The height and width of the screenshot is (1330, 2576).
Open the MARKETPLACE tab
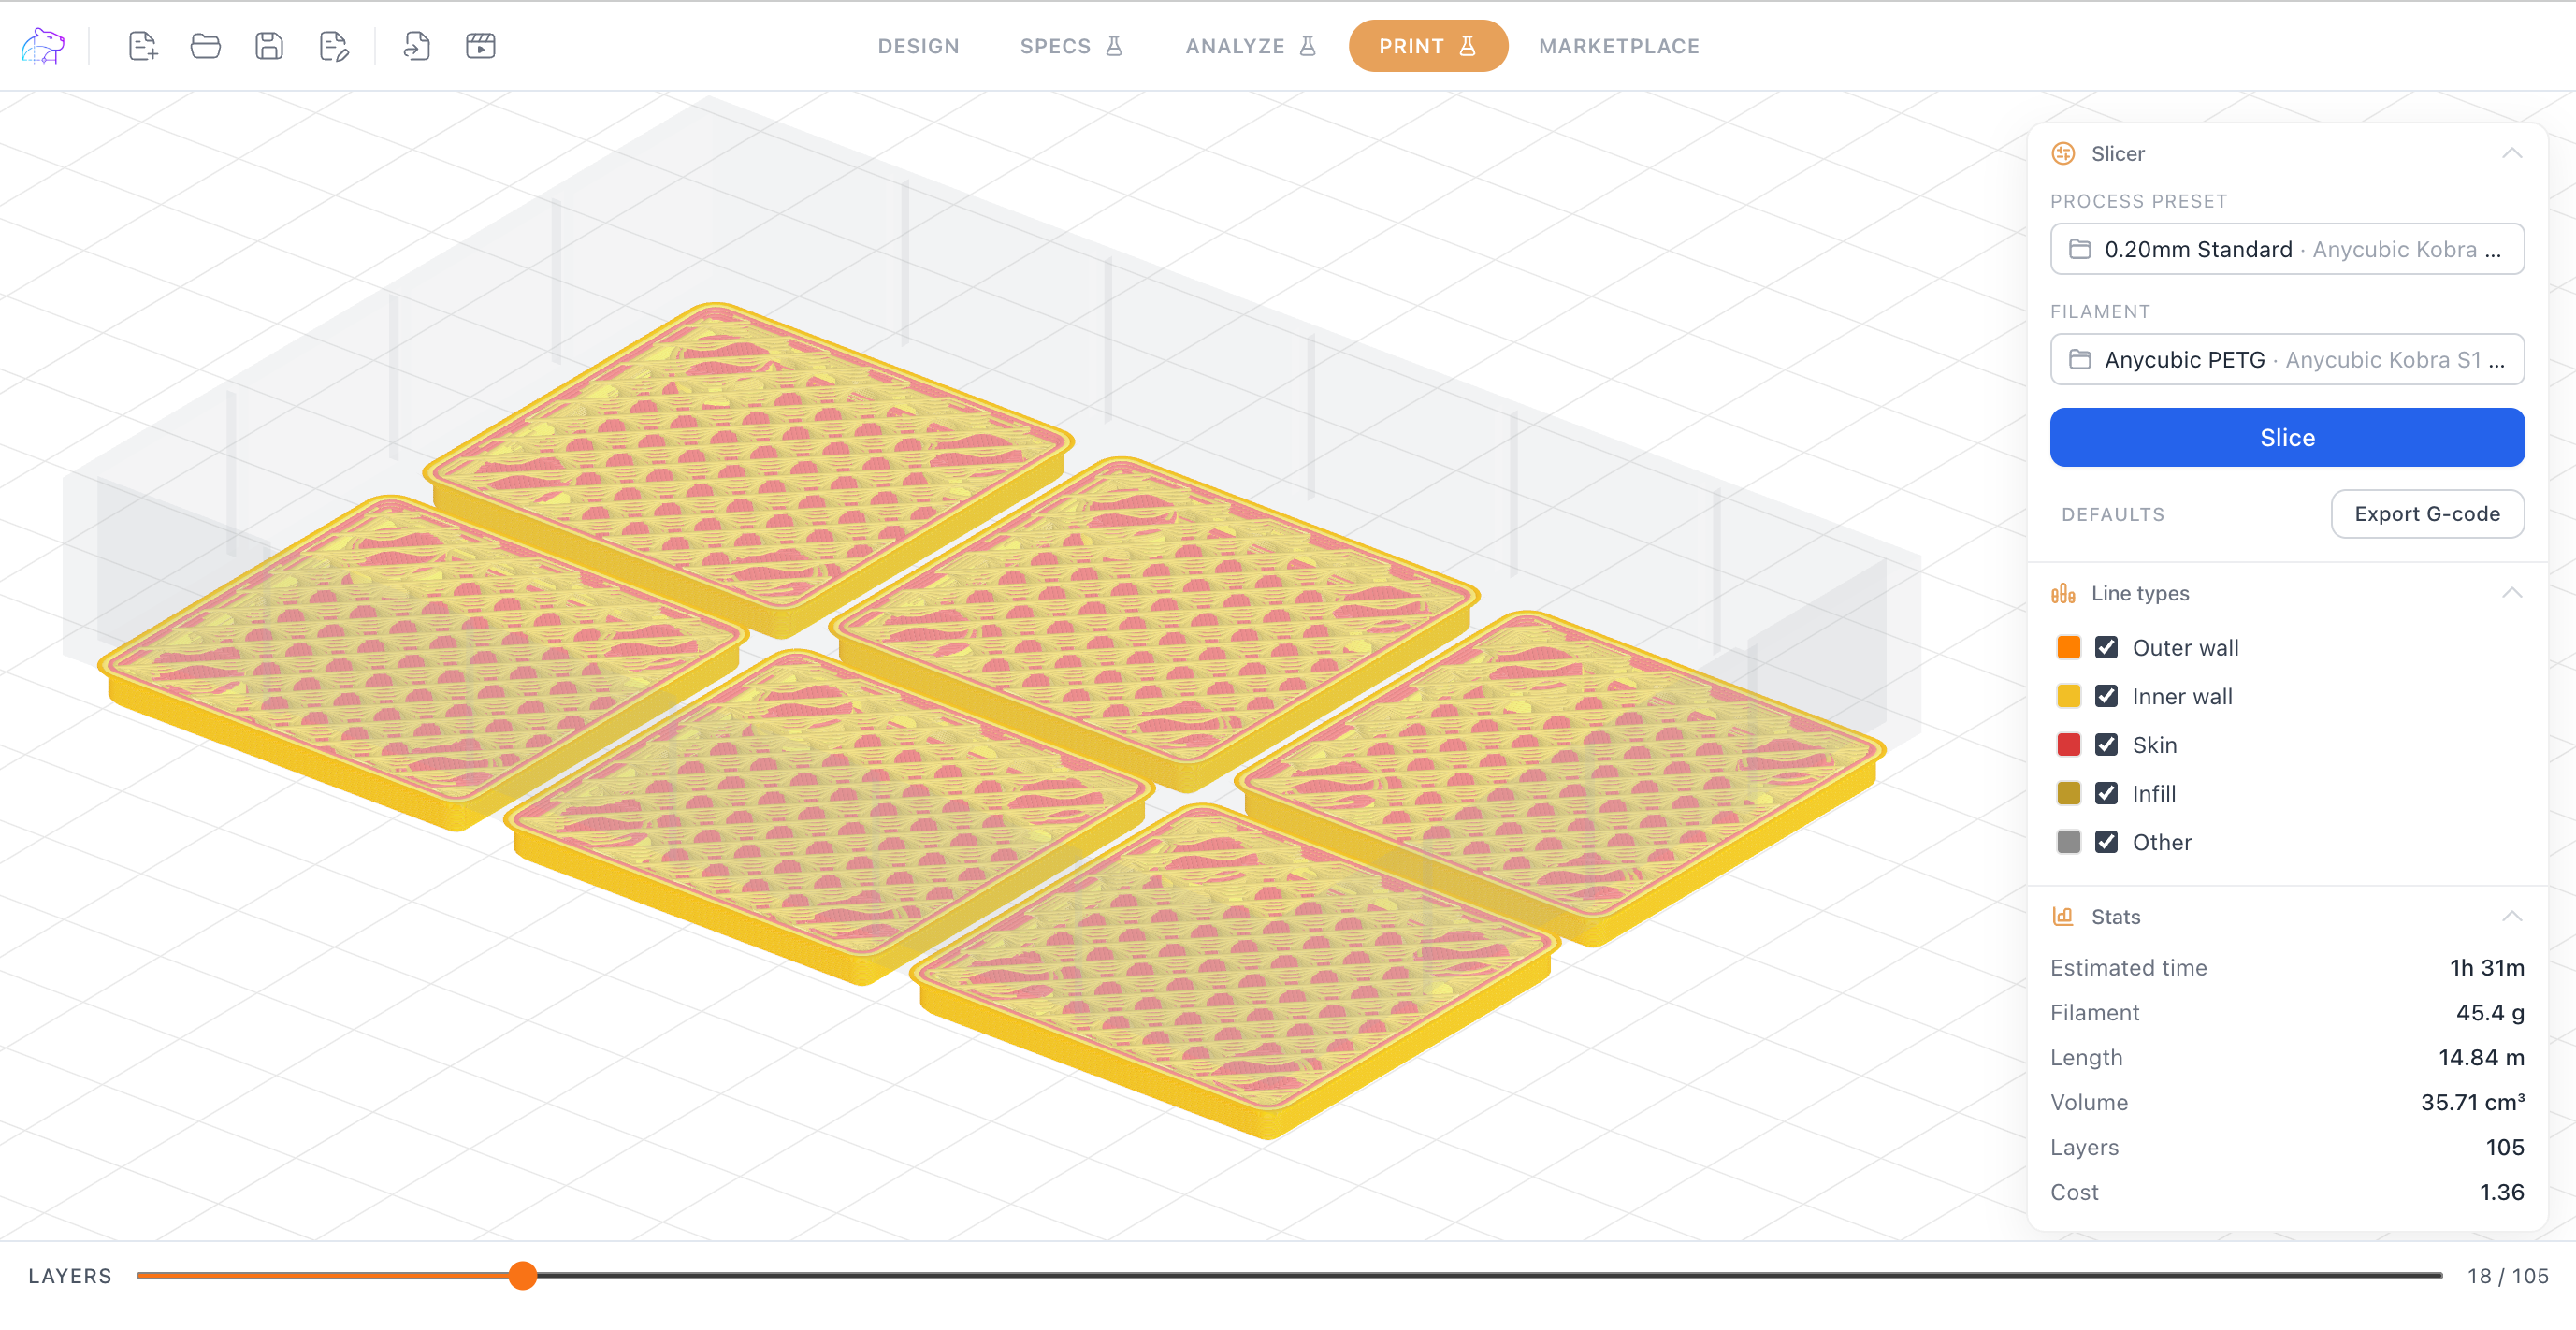1619,46
